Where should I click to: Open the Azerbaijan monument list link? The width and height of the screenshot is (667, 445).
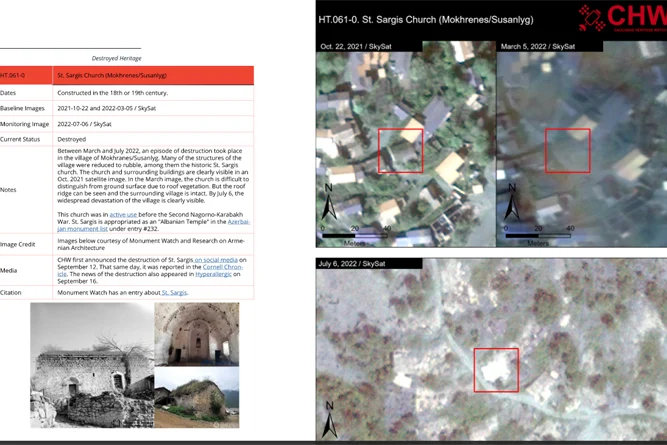(154, 225)
